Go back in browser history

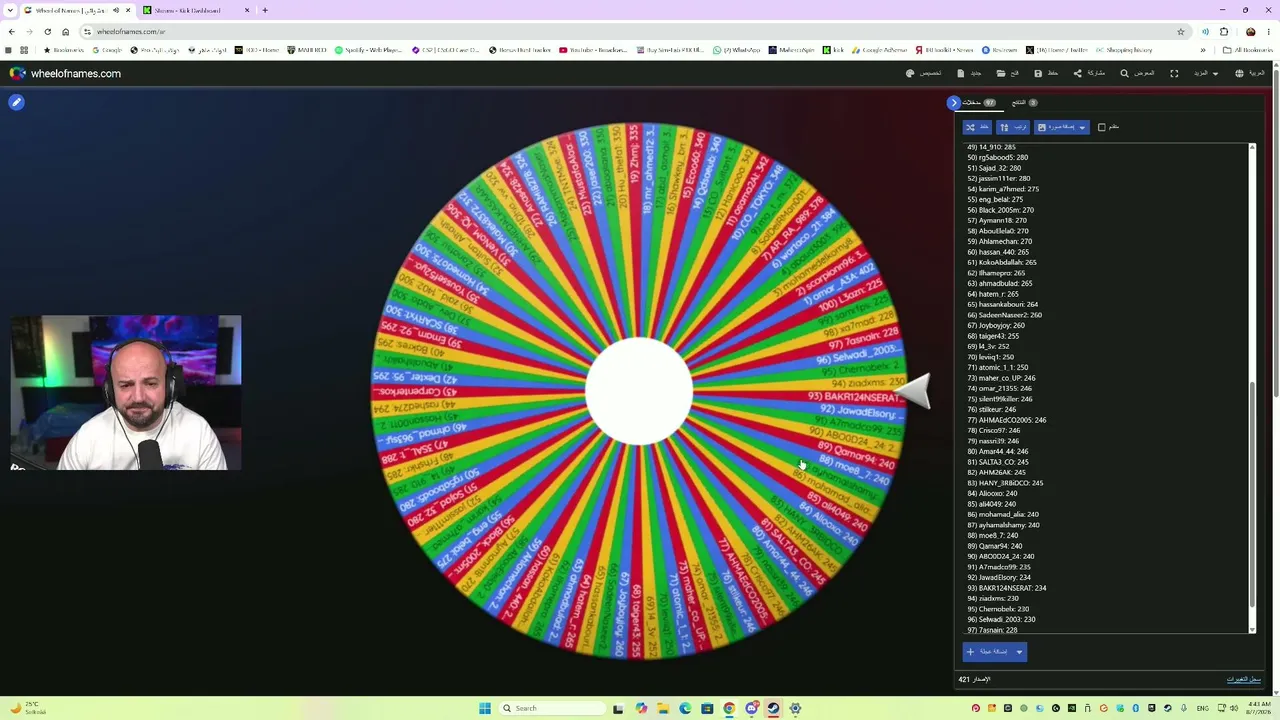click(x=11, y=31)
